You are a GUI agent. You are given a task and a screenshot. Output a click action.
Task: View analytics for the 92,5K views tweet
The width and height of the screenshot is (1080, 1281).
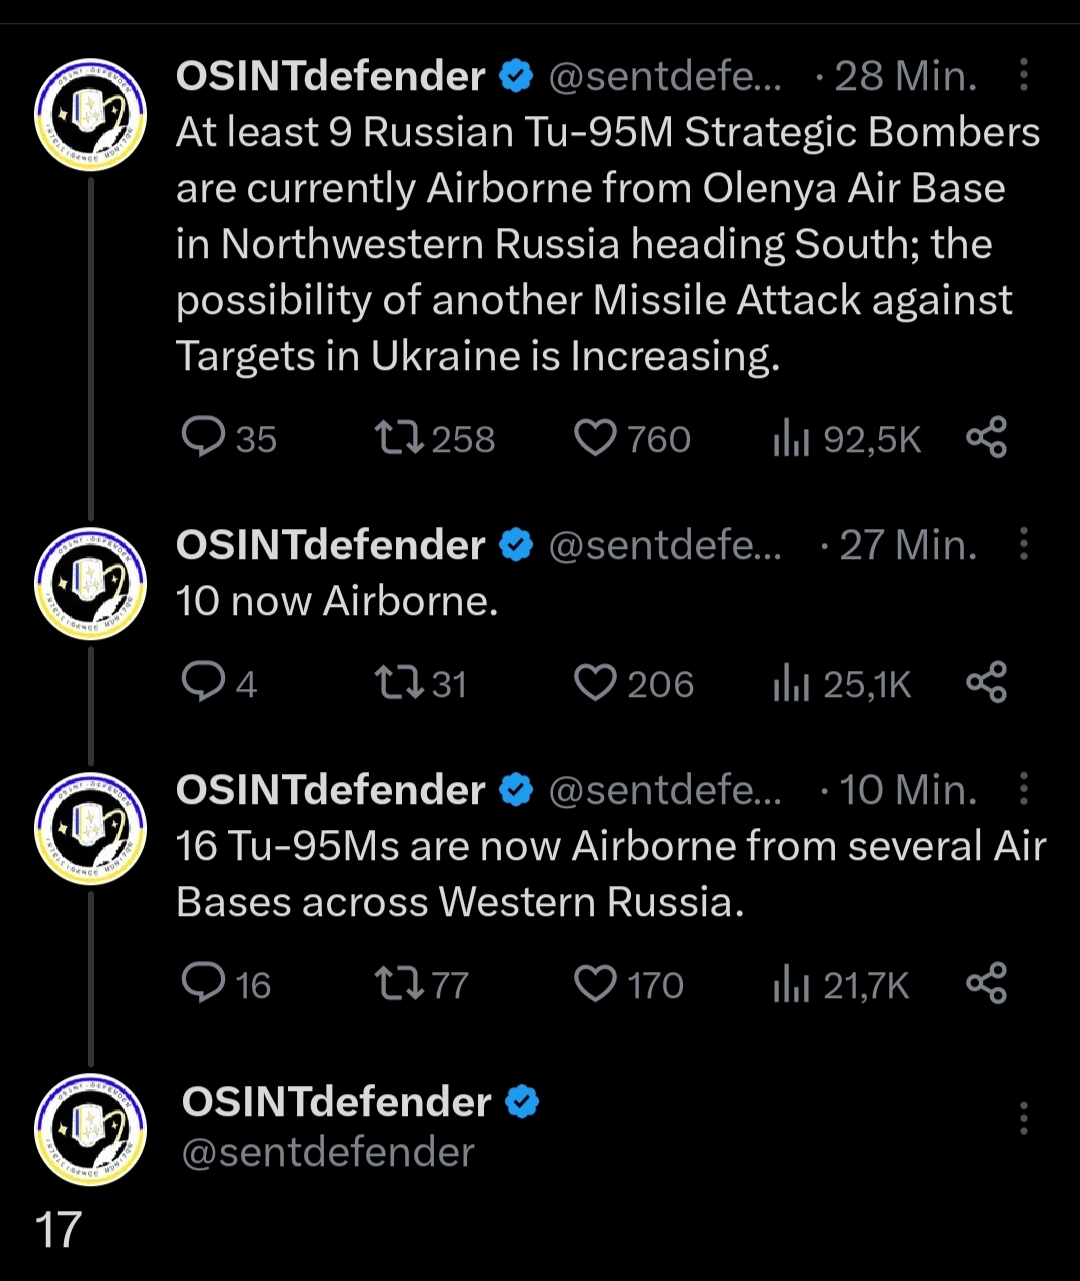[x=790, y=439]
